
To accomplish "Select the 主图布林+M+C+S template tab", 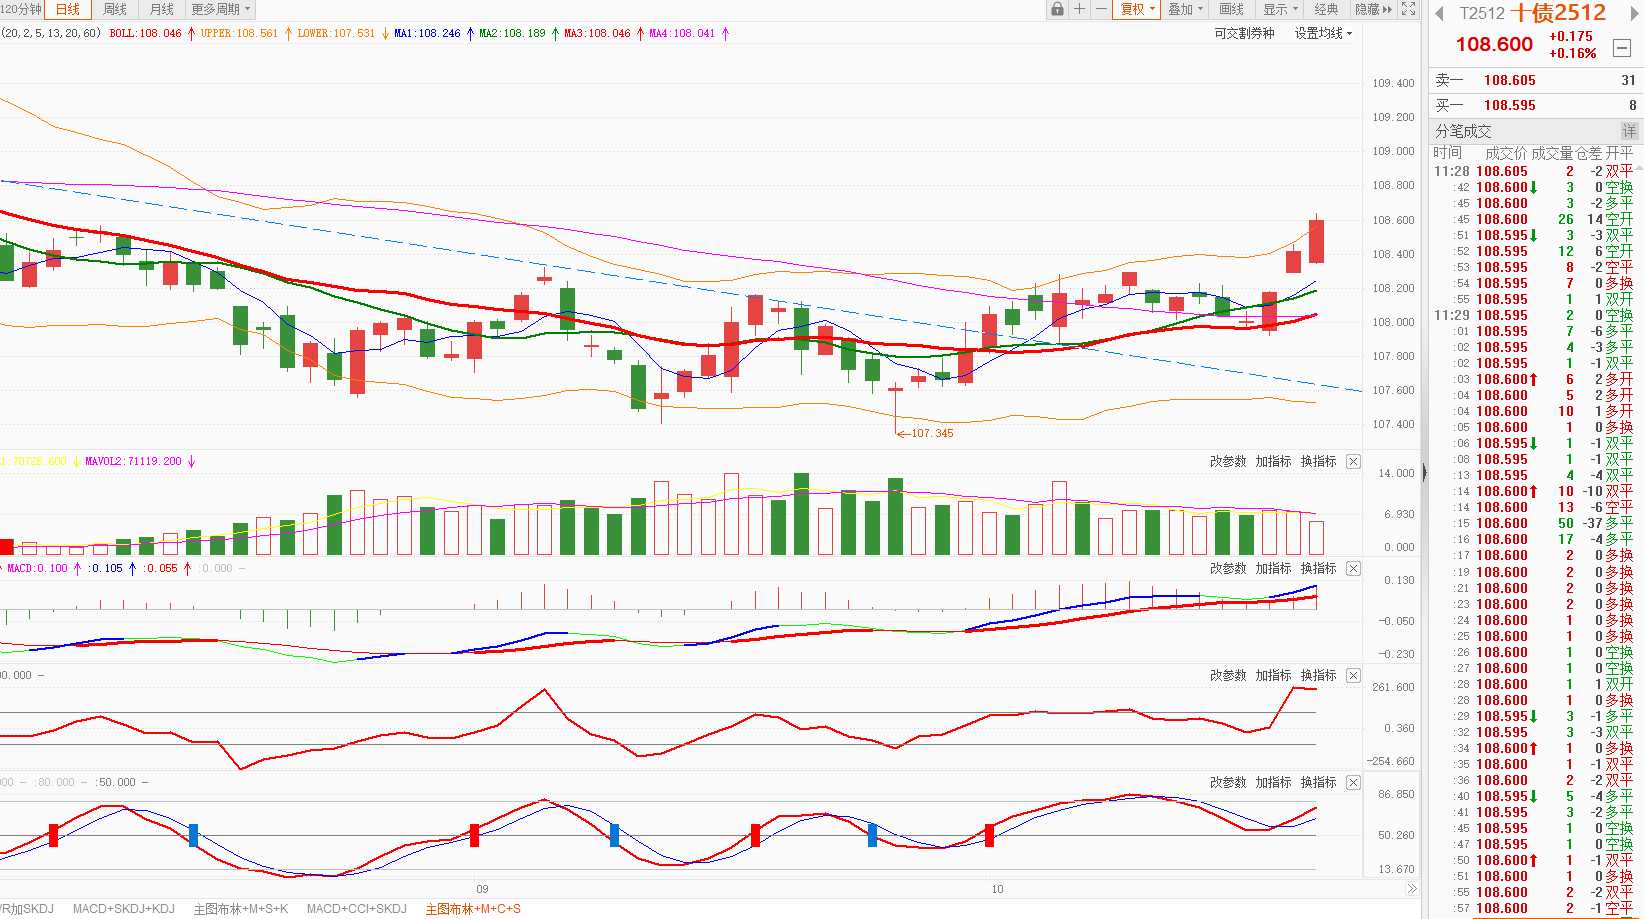I will pyautogui.click(x=473, y=909).
